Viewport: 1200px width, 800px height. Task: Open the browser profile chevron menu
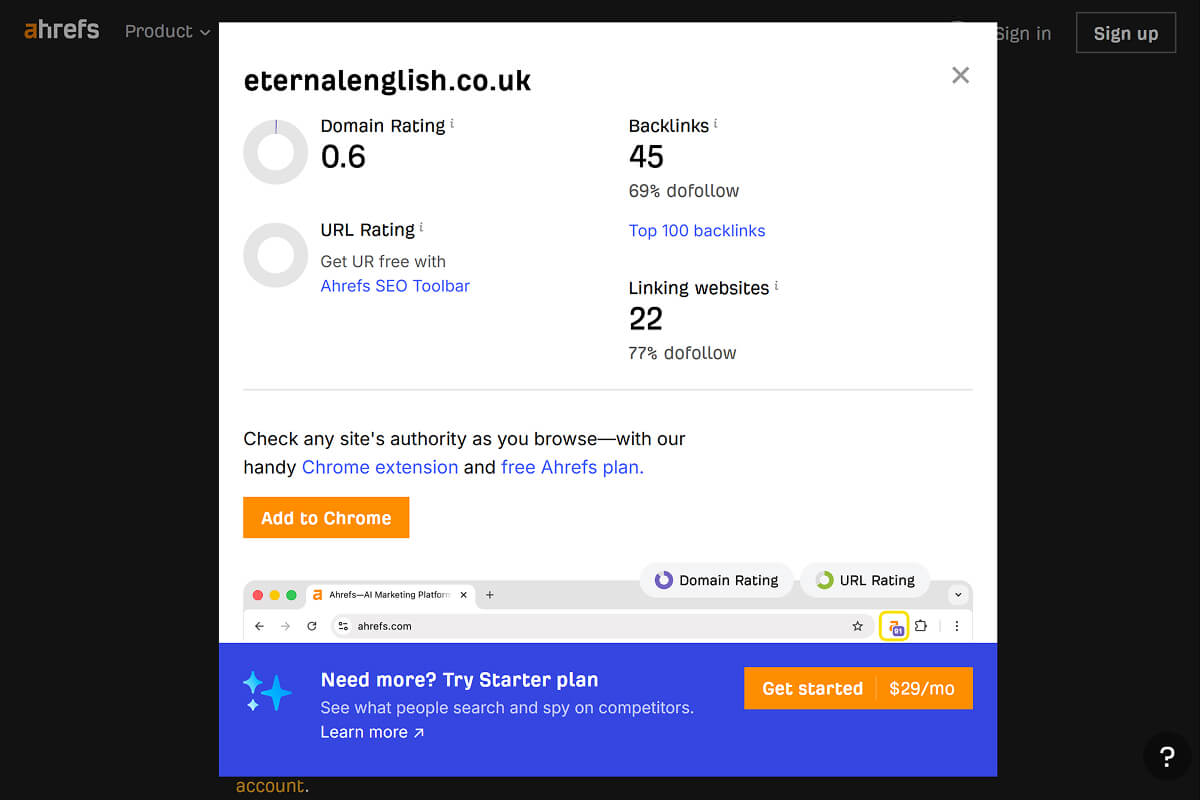click(x=957, y=594)
